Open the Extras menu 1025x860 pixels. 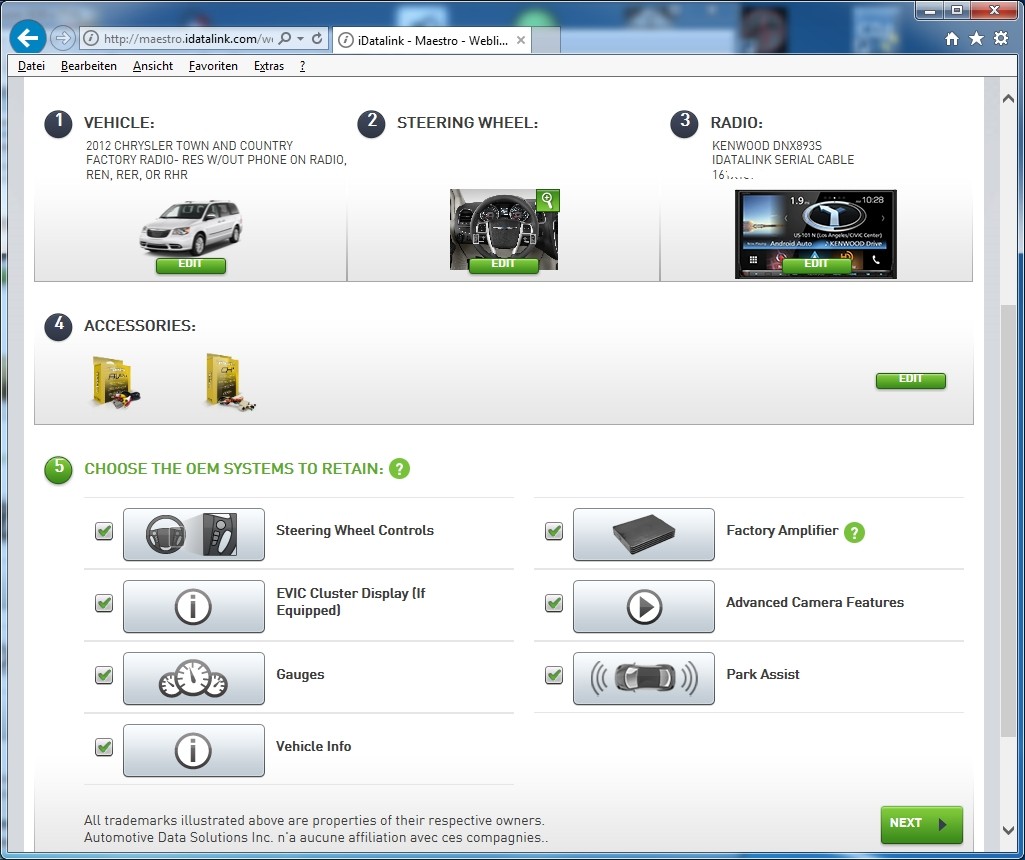point(269,66)
